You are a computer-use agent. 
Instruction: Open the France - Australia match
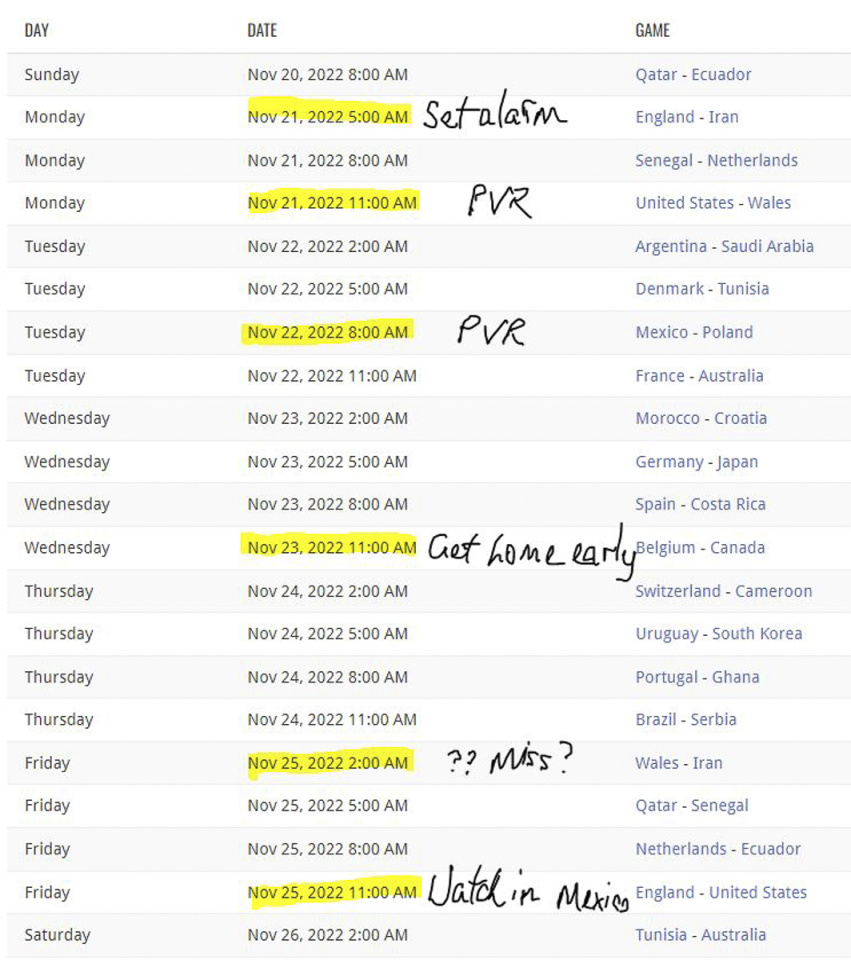tap(699, 375)
